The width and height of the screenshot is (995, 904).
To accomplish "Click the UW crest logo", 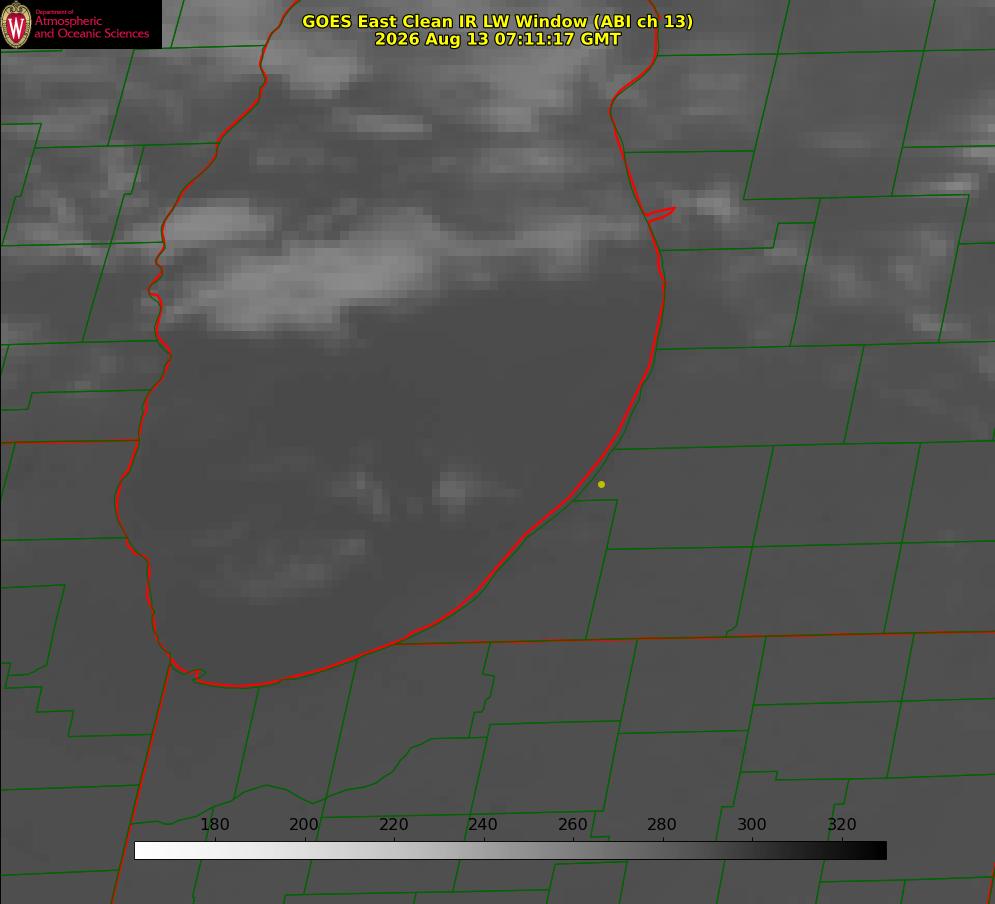I will (x=16, y=24).
